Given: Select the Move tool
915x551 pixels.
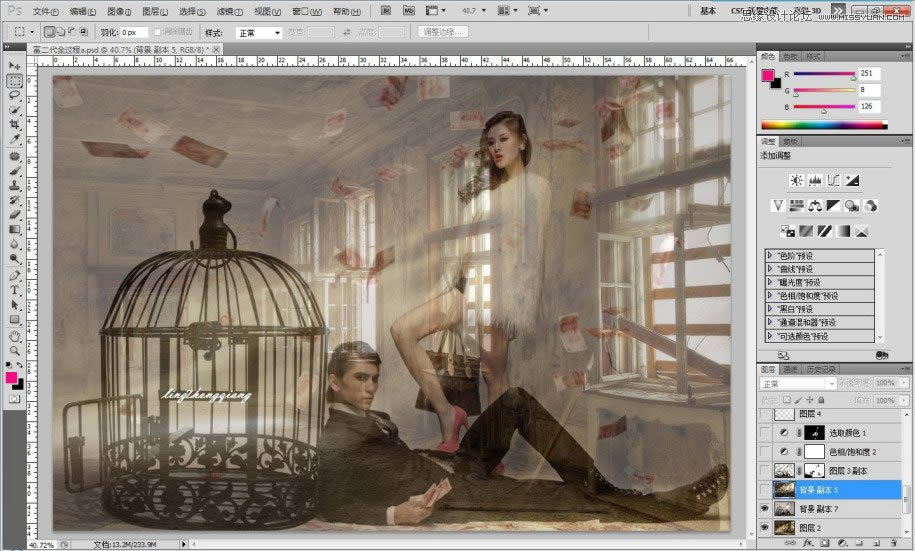Looking at the screenshot, I should [15, 65].
